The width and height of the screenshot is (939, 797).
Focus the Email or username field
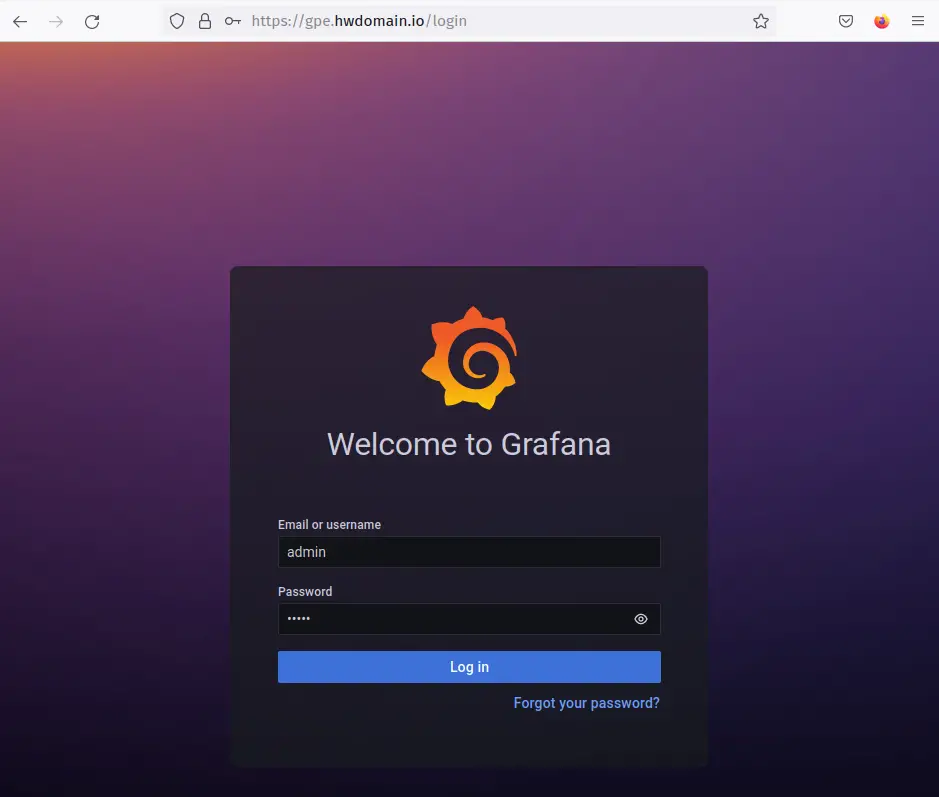tap(470, 552)
